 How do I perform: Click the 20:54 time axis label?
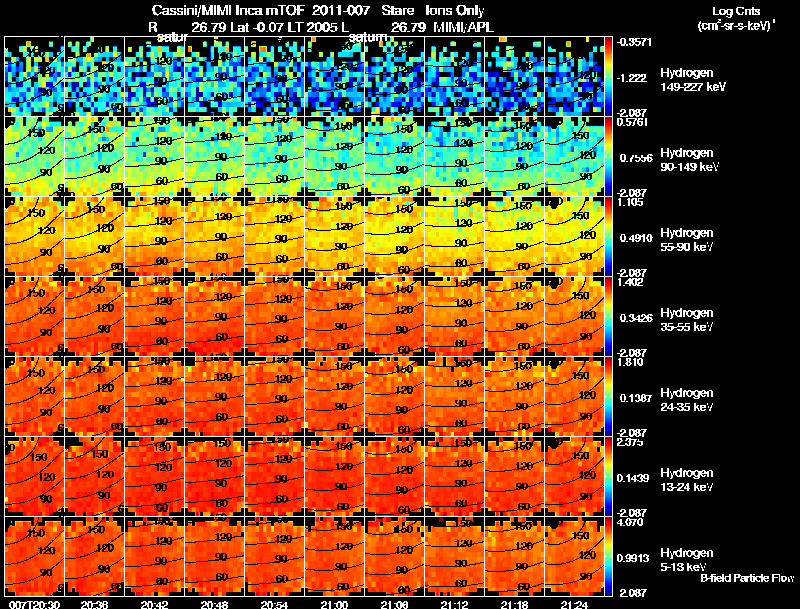click(x=274, y=604)
